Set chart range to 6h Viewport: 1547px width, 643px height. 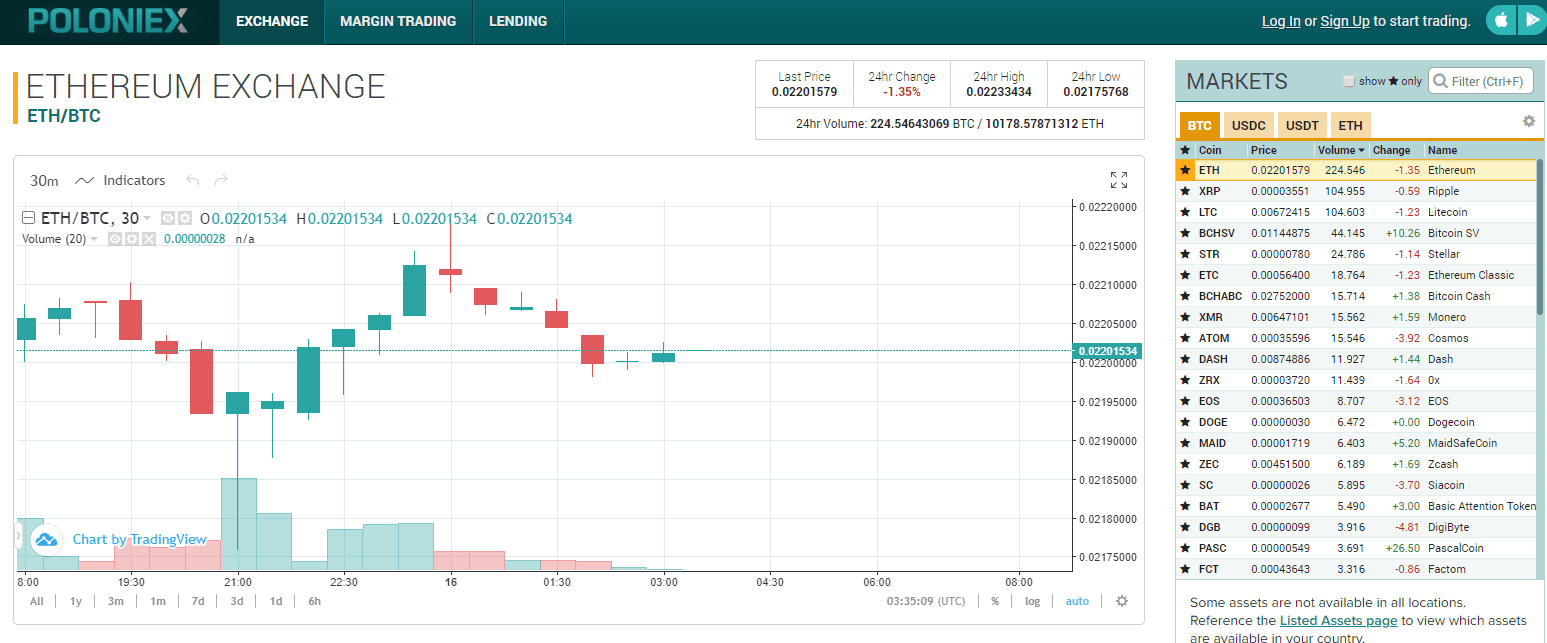pos(315,601)
